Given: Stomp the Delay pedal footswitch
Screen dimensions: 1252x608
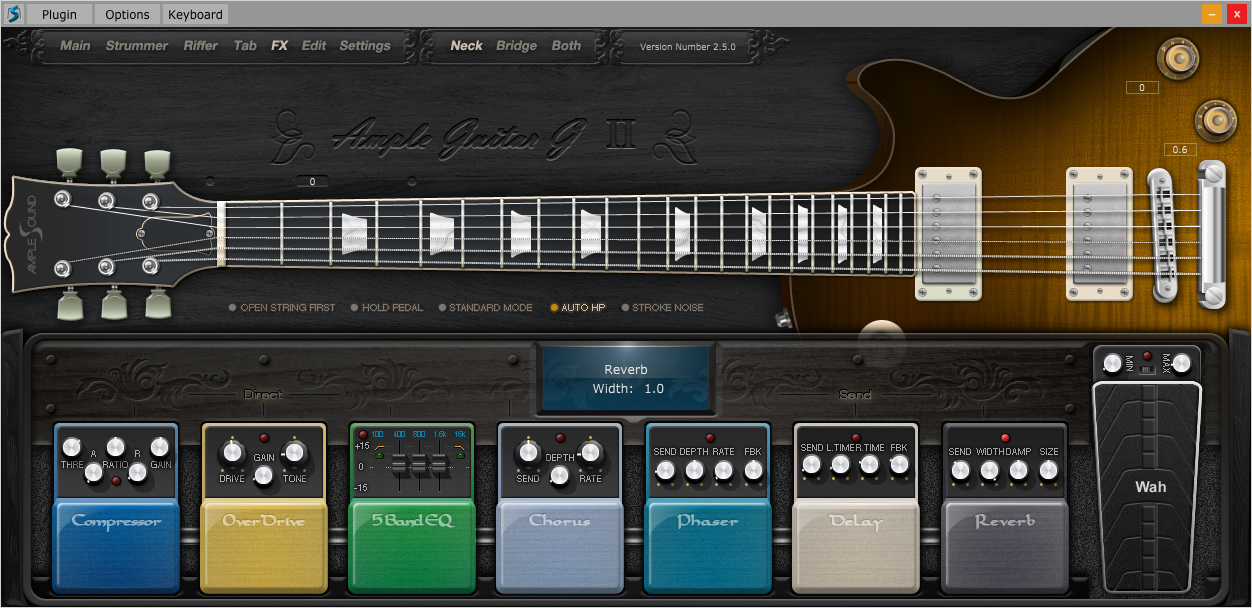Looking at the screenshot, I should click(x=856, y=544).
